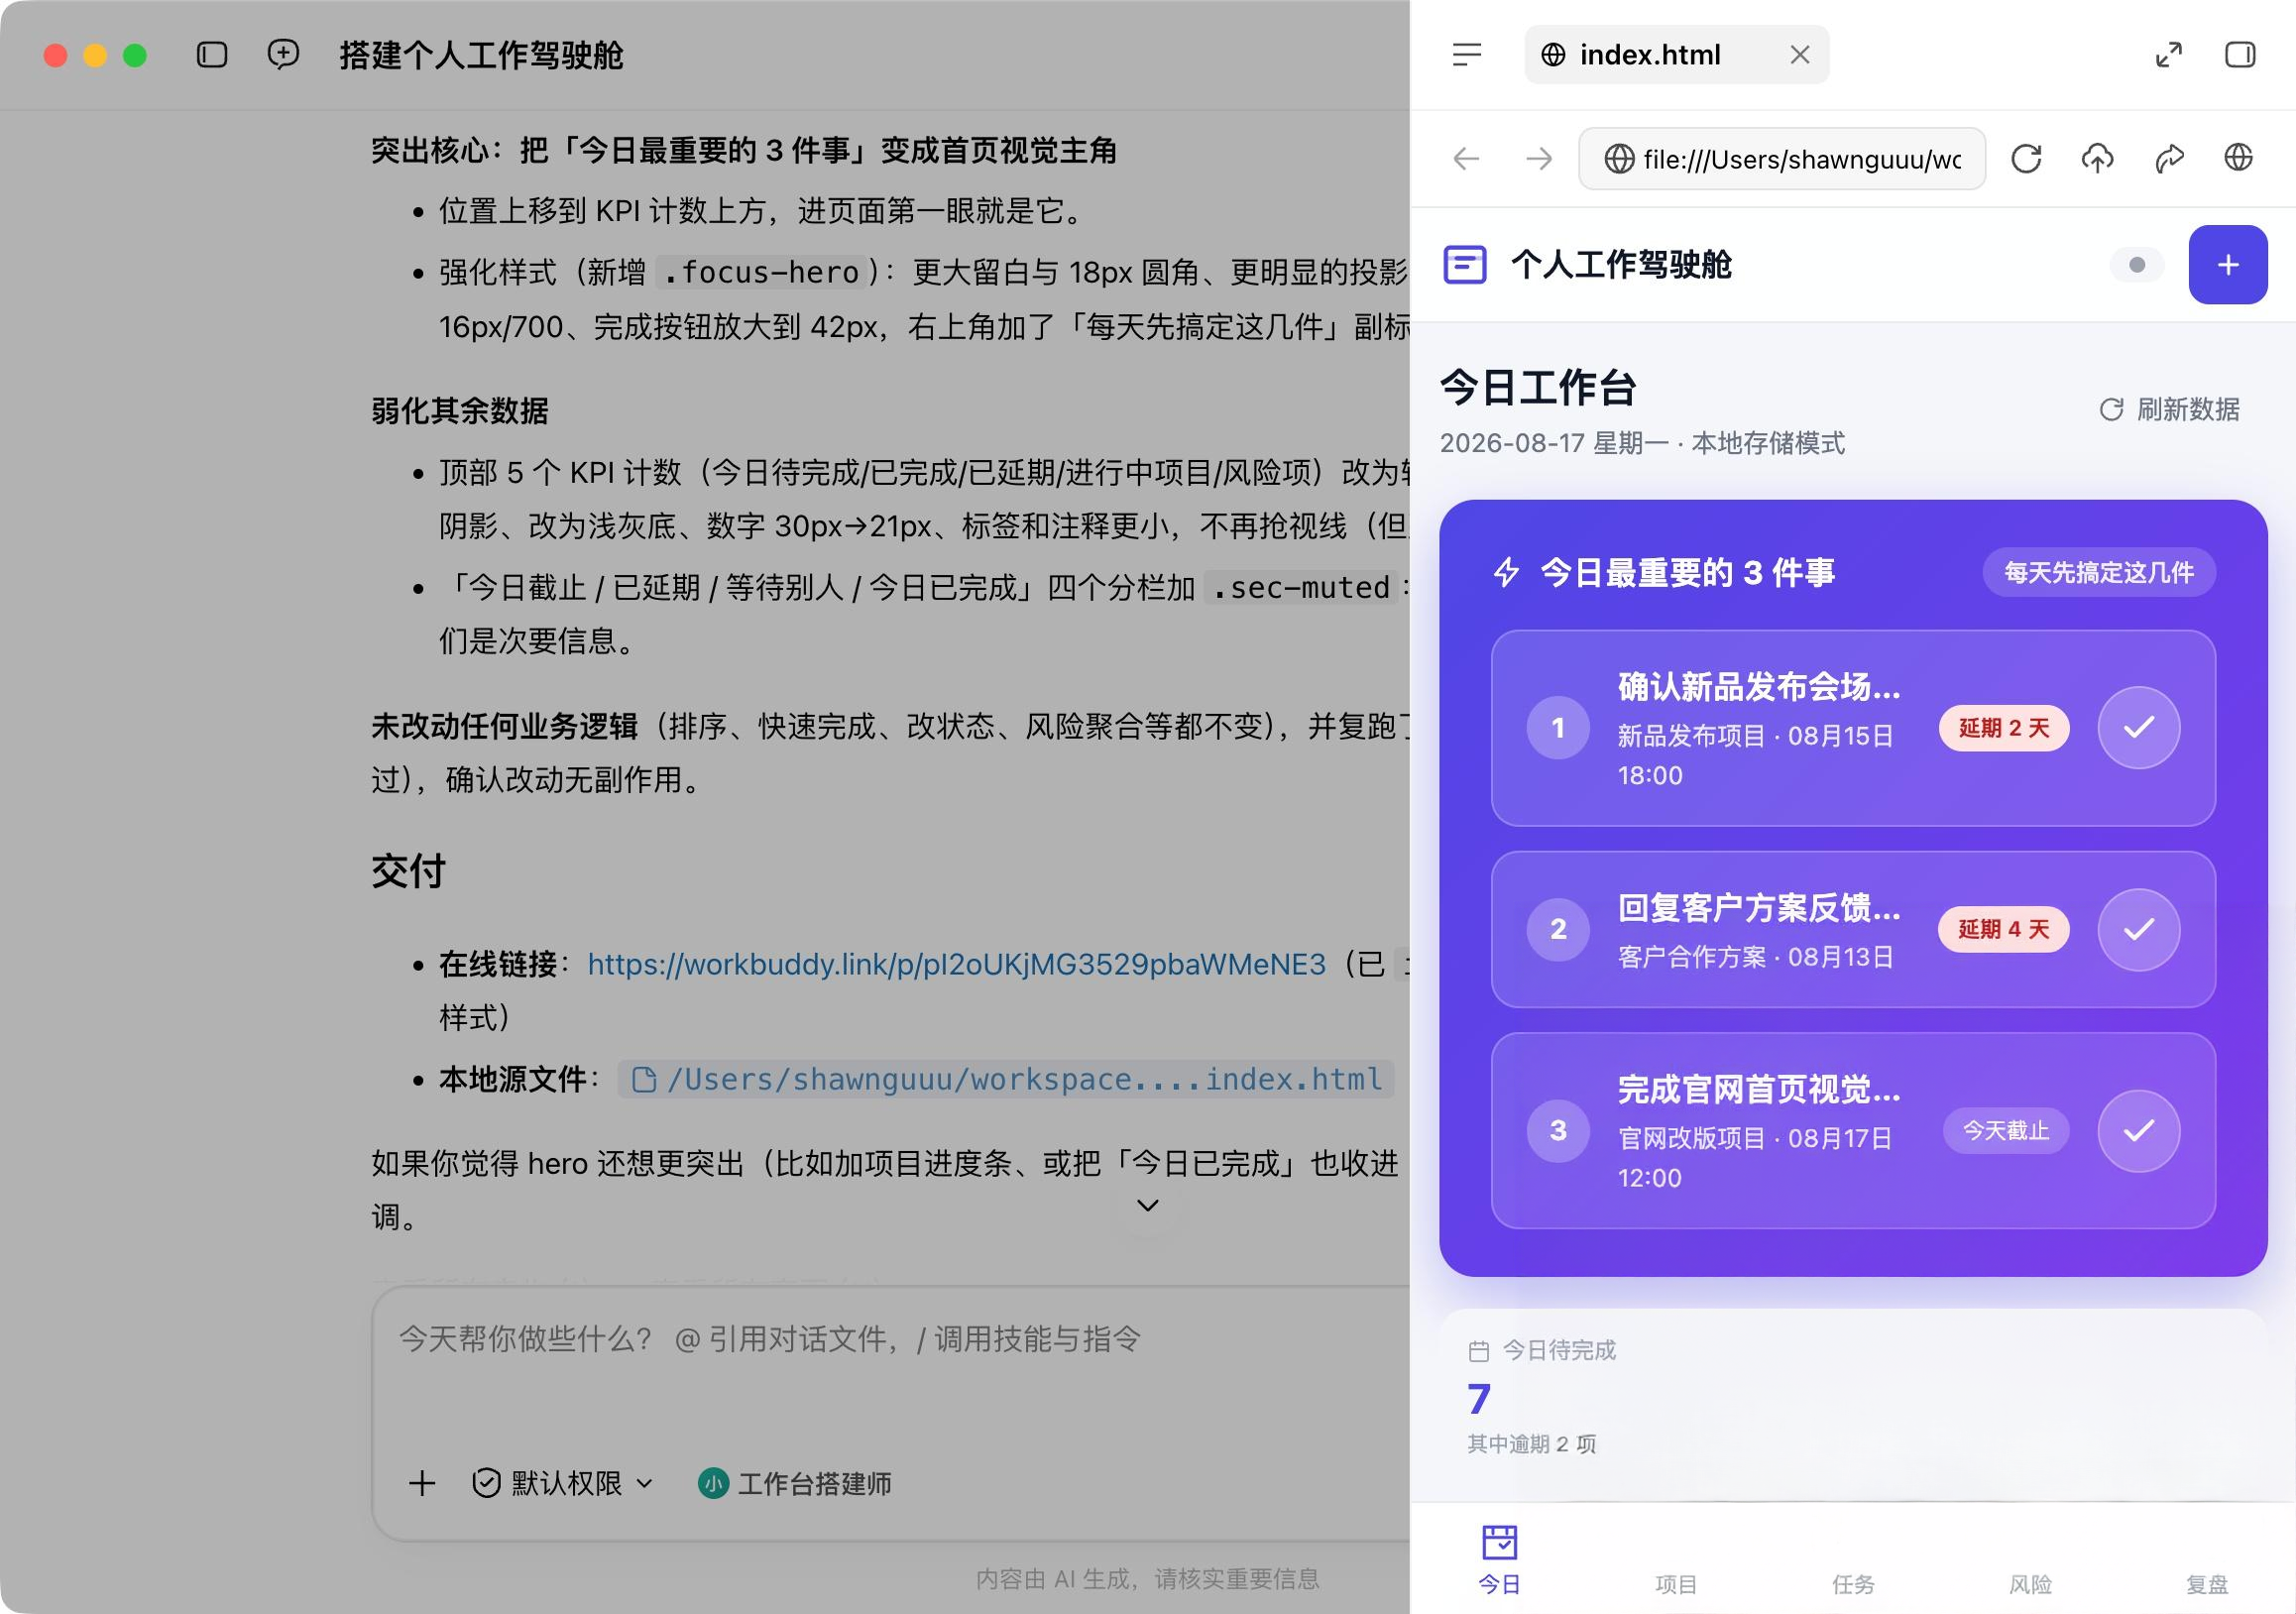Switch to the 任务 bottom tab
This screenshot has height=1614, width=2296.
coord(1853,1583)
